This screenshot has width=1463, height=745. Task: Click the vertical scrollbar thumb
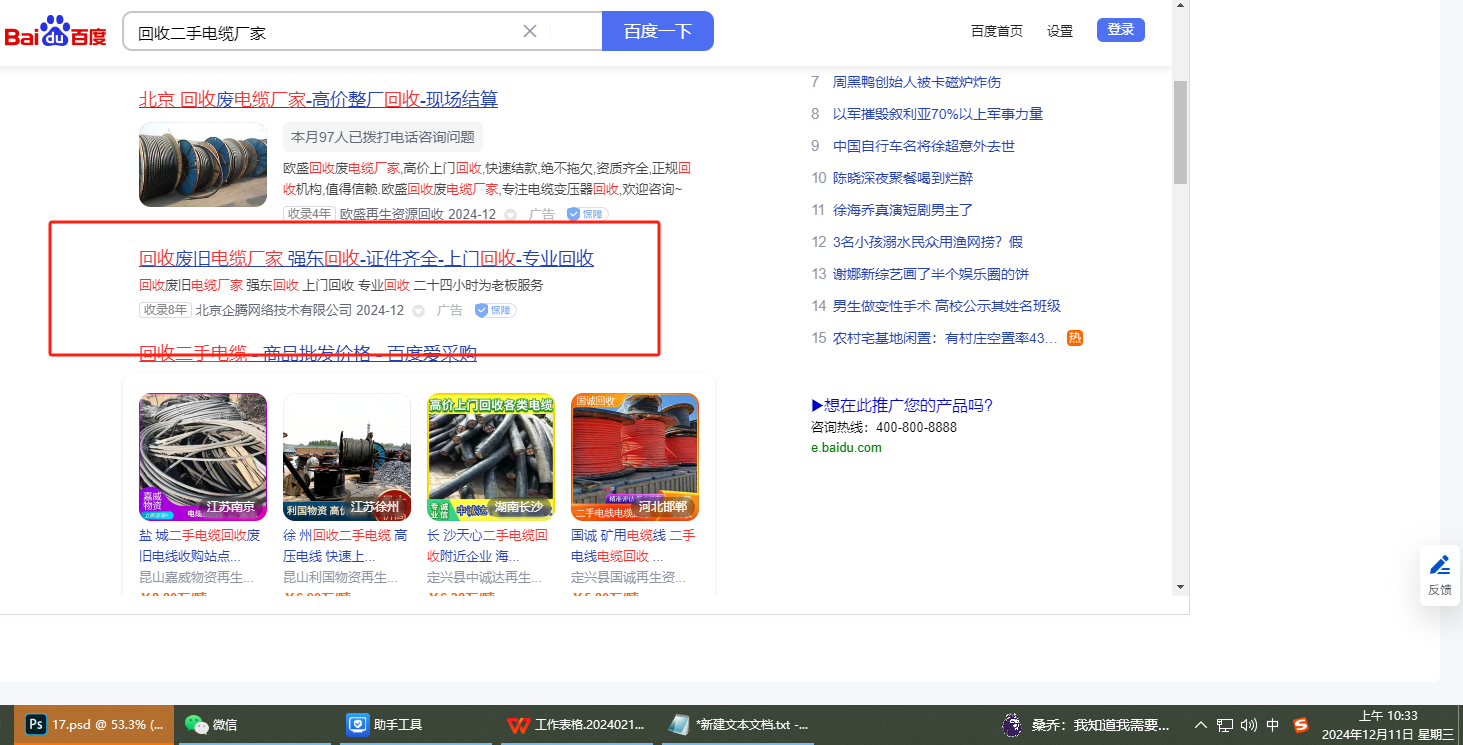(1180, 132)
